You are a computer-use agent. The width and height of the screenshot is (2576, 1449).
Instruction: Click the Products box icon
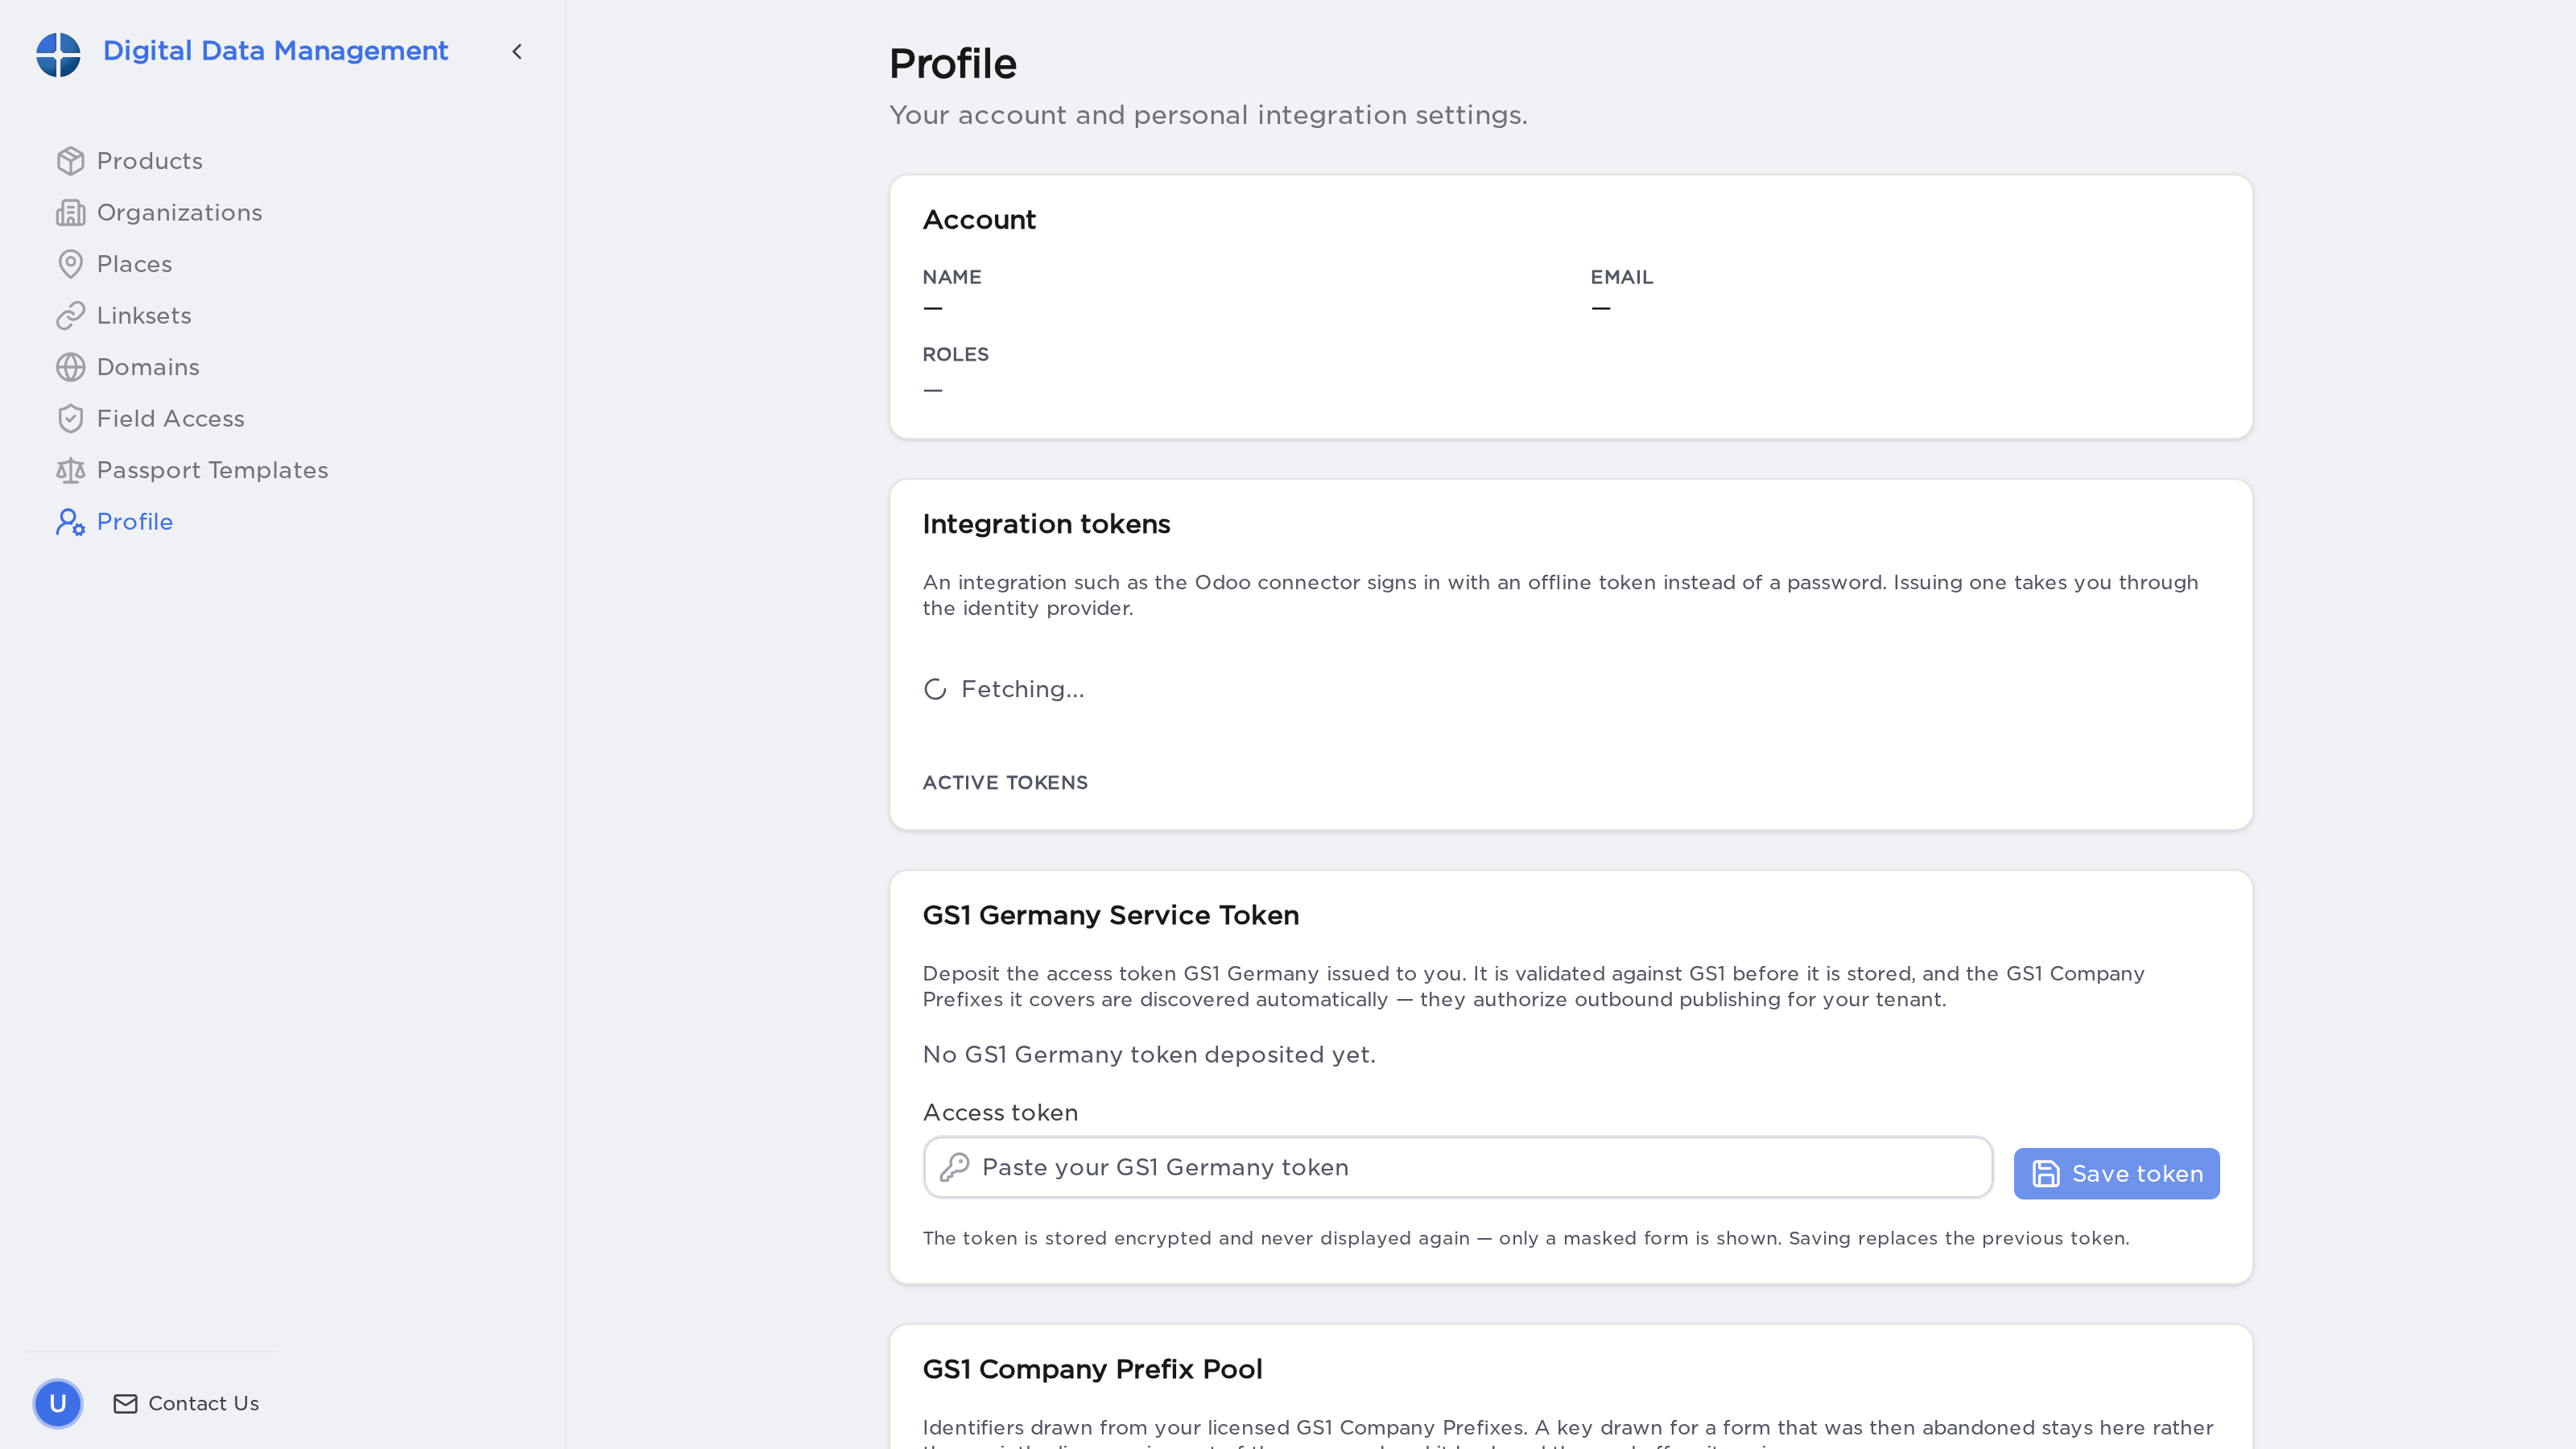(70, 161)
